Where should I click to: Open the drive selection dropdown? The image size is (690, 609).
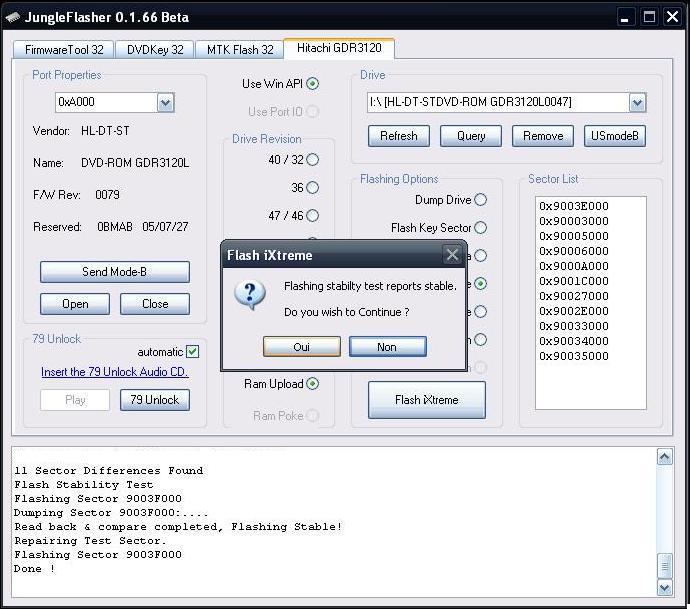pos(637,102)
